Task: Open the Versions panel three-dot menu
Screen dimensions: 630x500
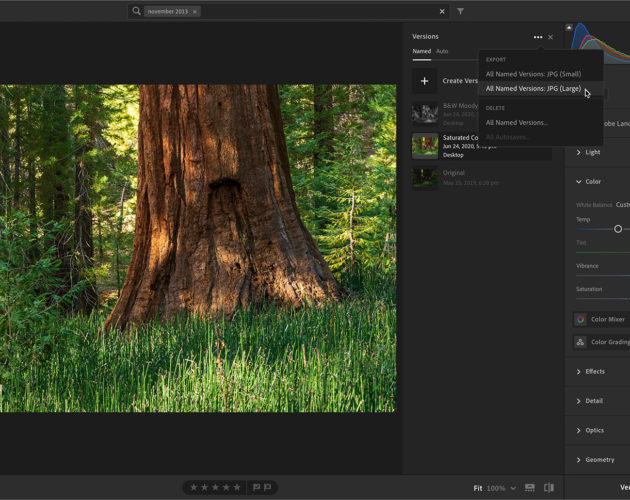Action: [538, 37]
